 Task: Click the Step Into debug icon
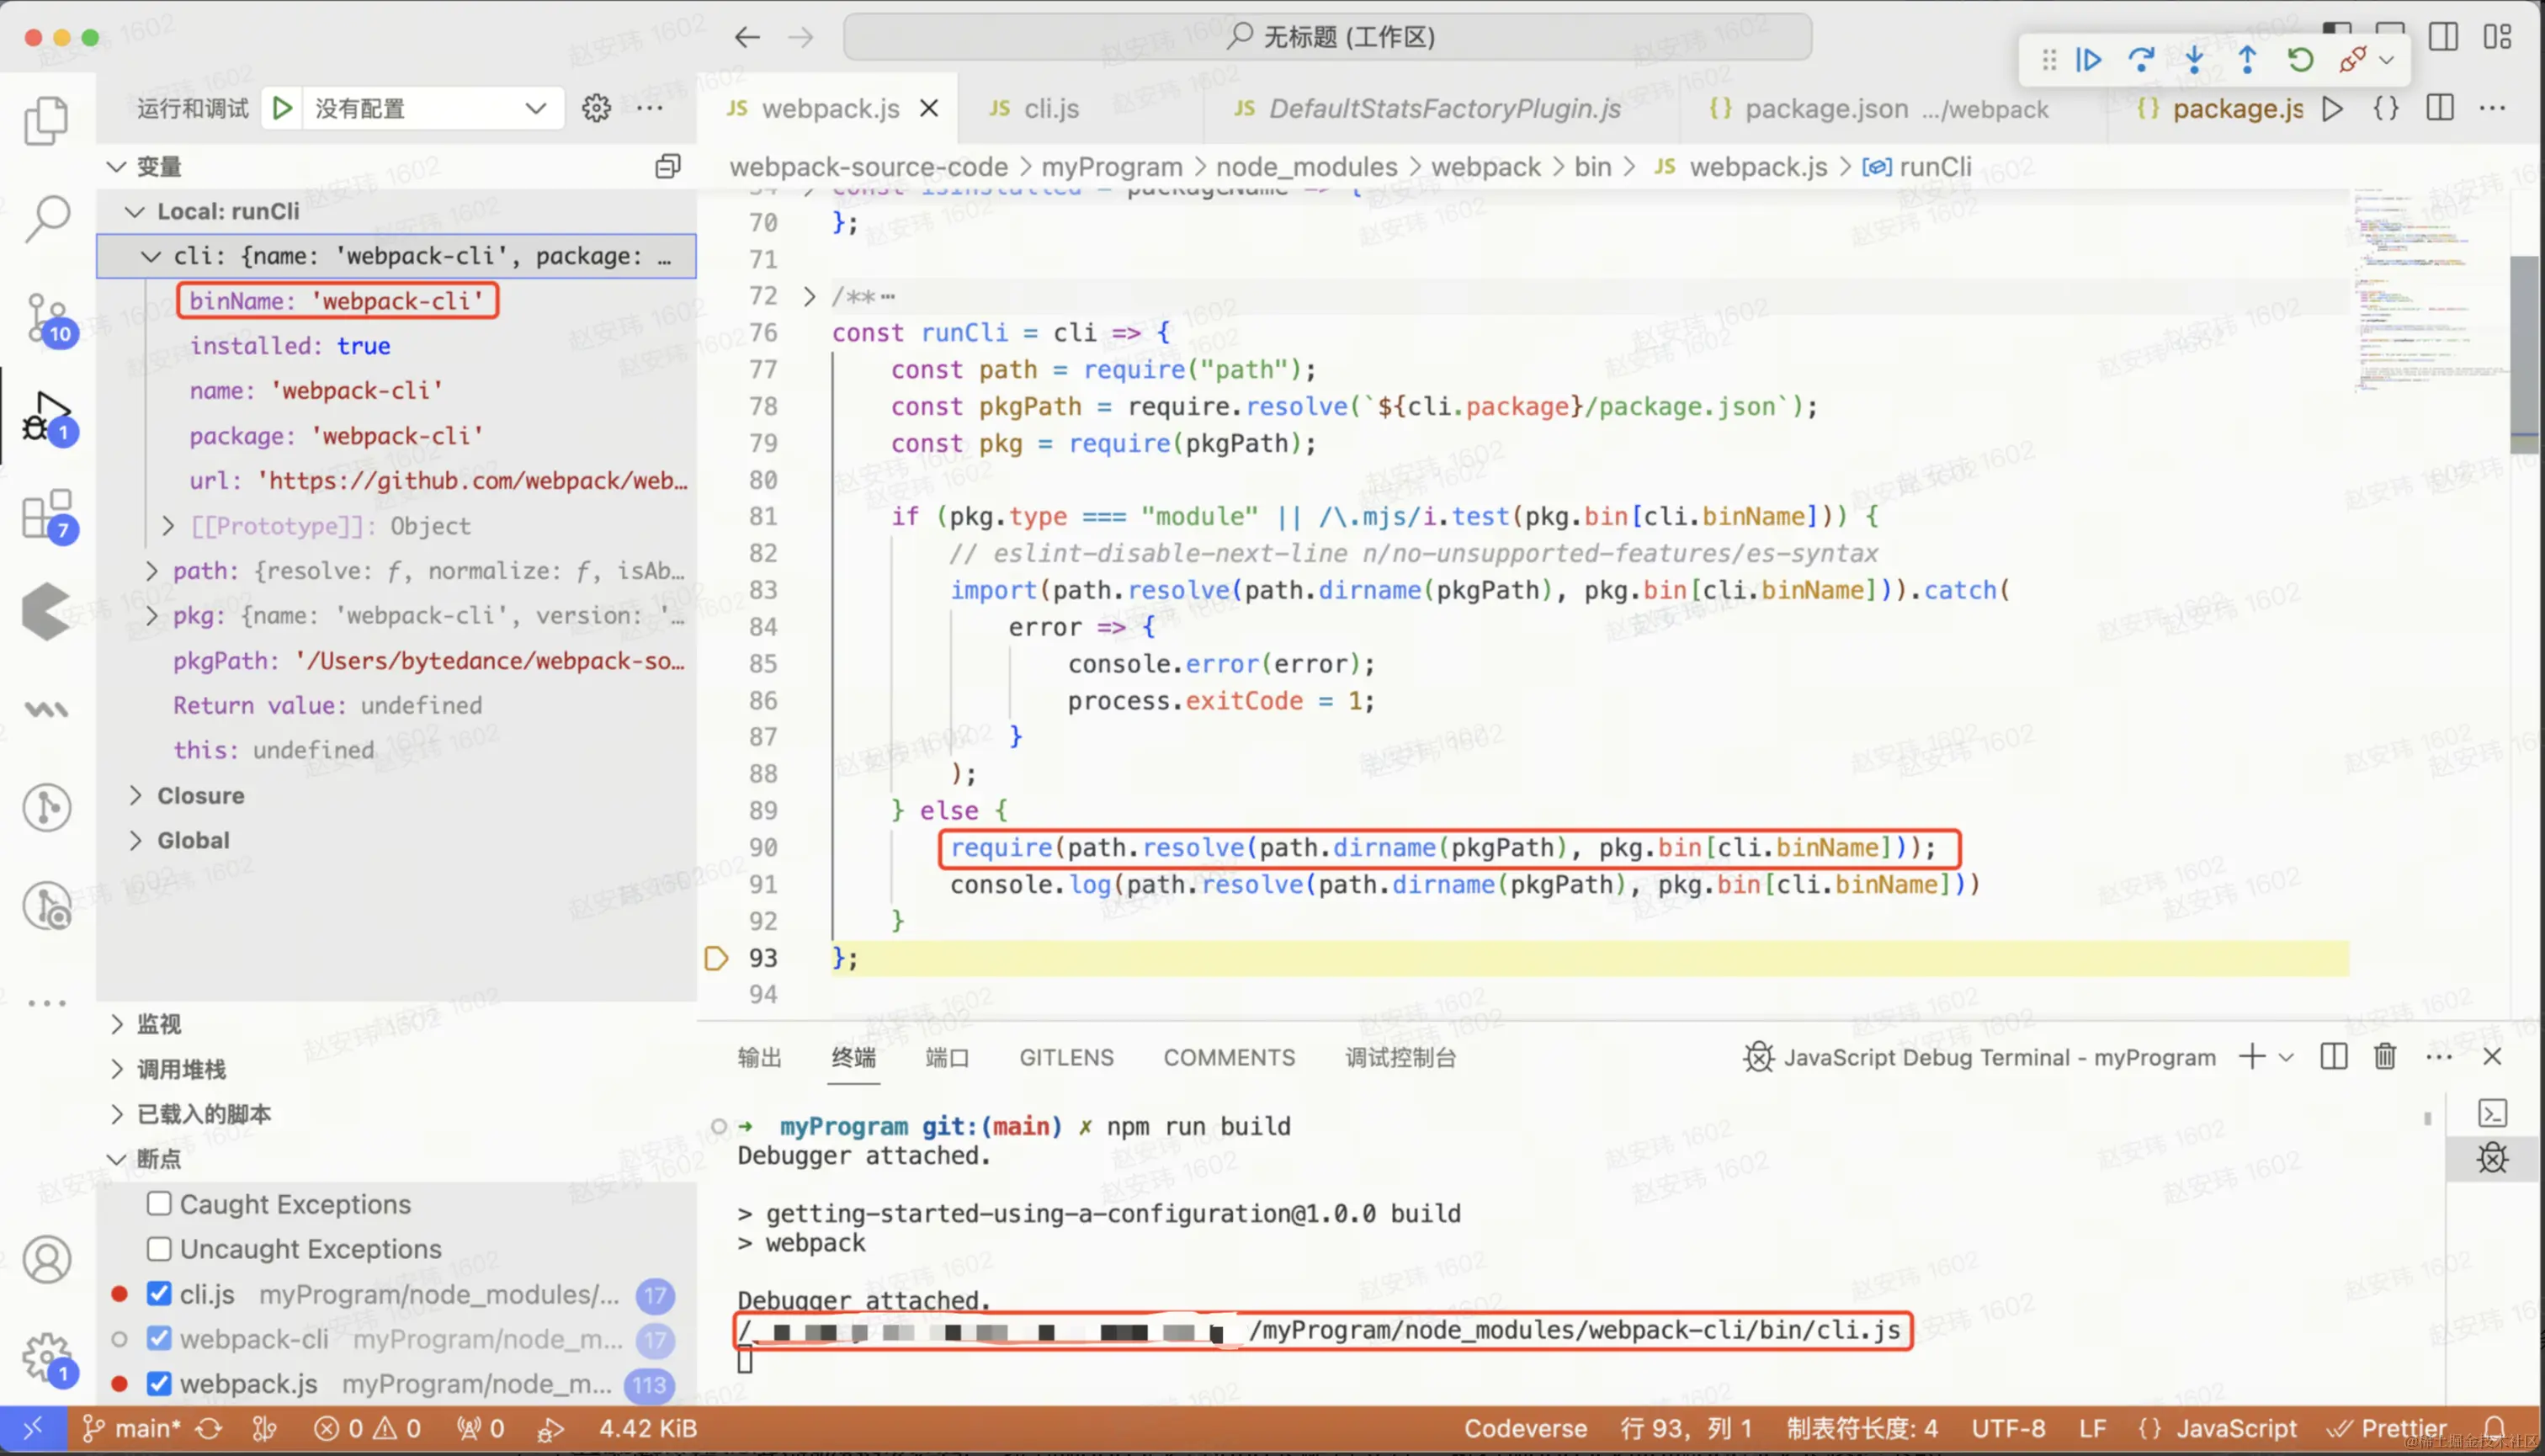[x=2194, y=60]
